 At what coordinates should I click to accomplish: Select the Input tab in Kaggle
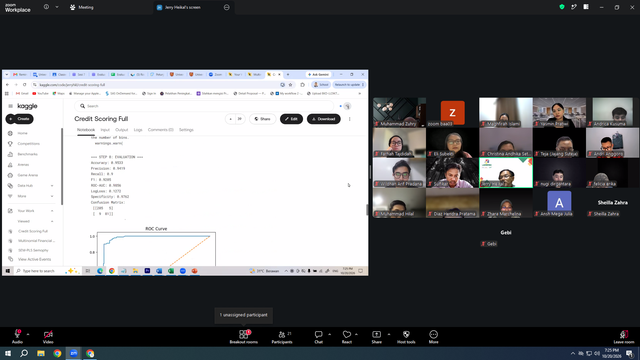105,130
